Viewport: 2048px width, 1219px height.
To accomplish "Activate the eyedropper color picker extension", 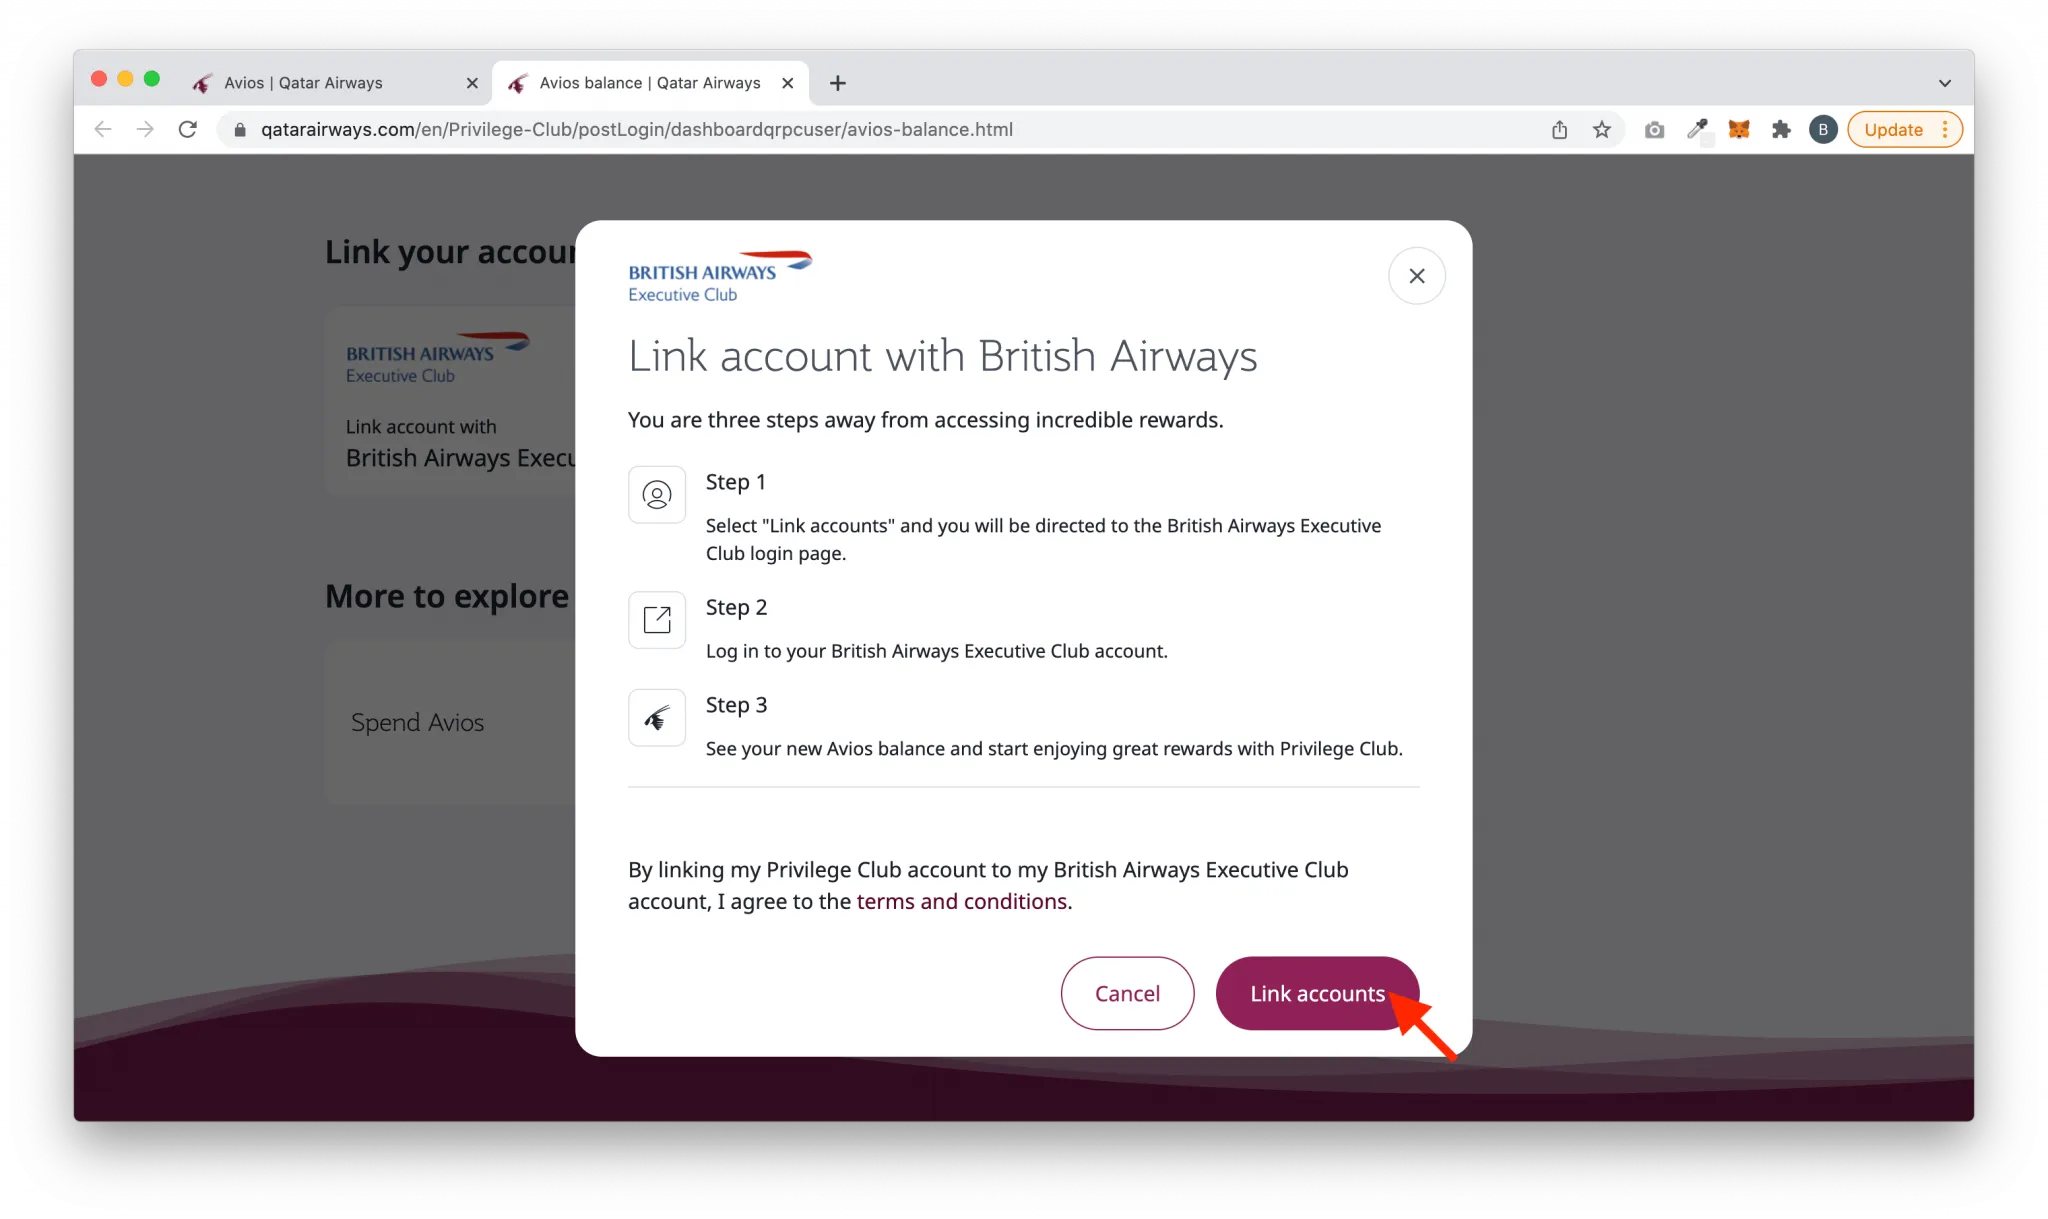I will [x=1697, y=129].
